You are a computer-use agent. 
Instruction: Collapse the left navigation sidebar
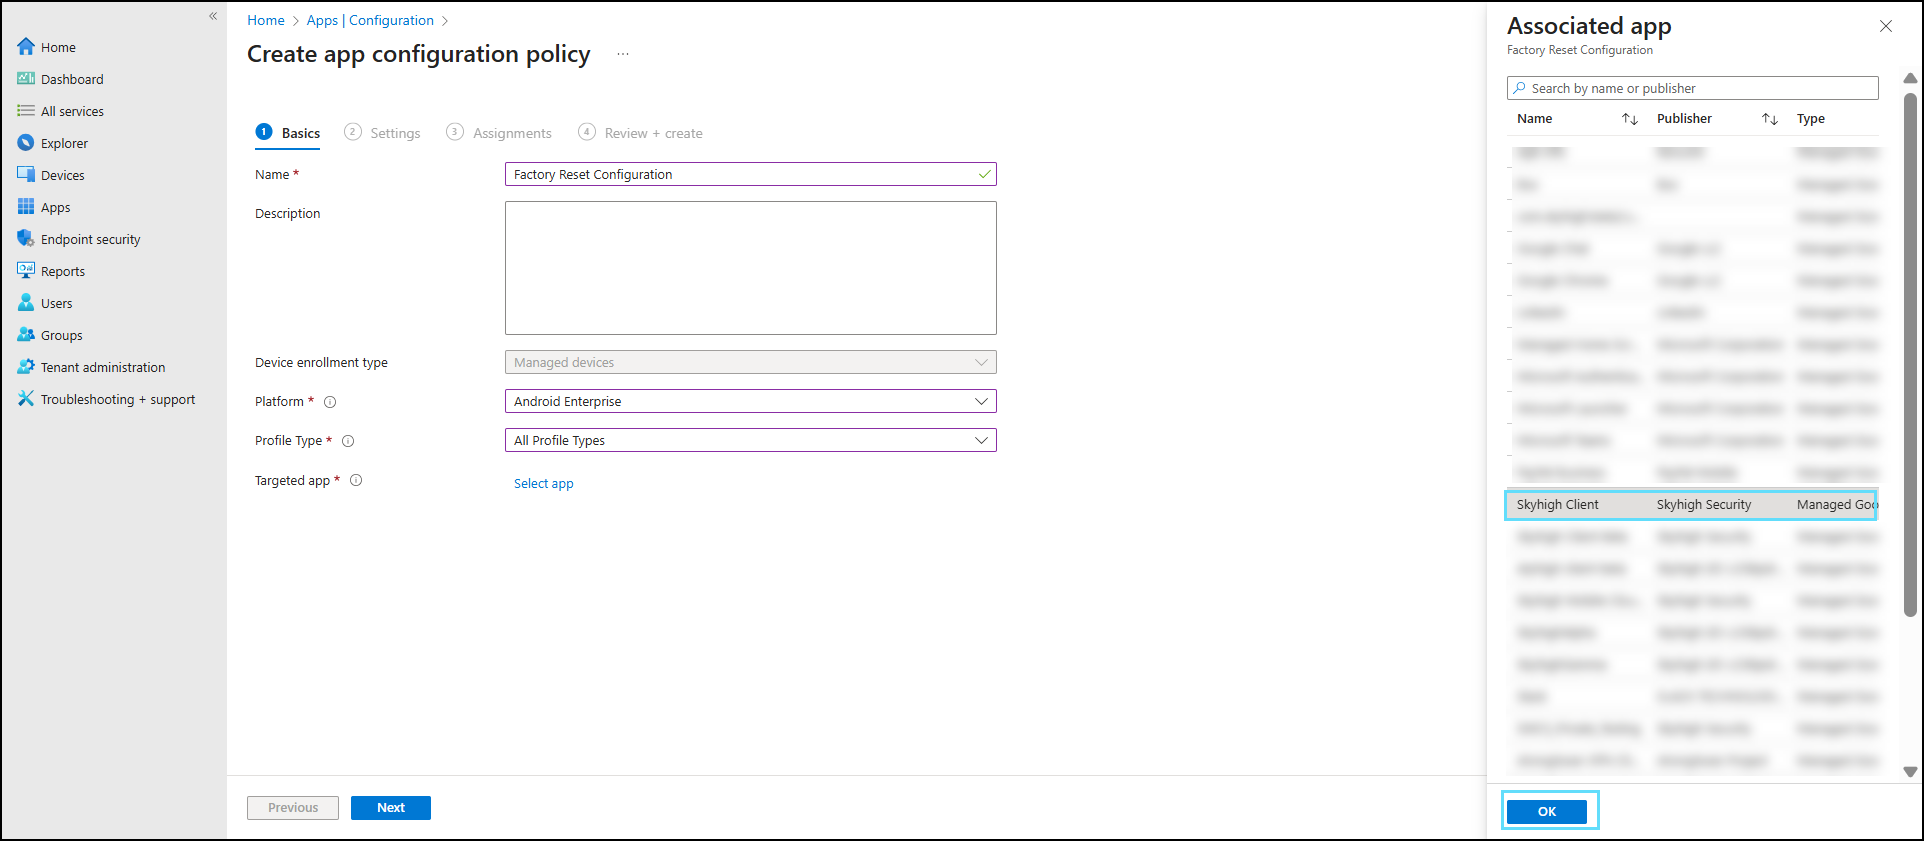tap(213, 16)
